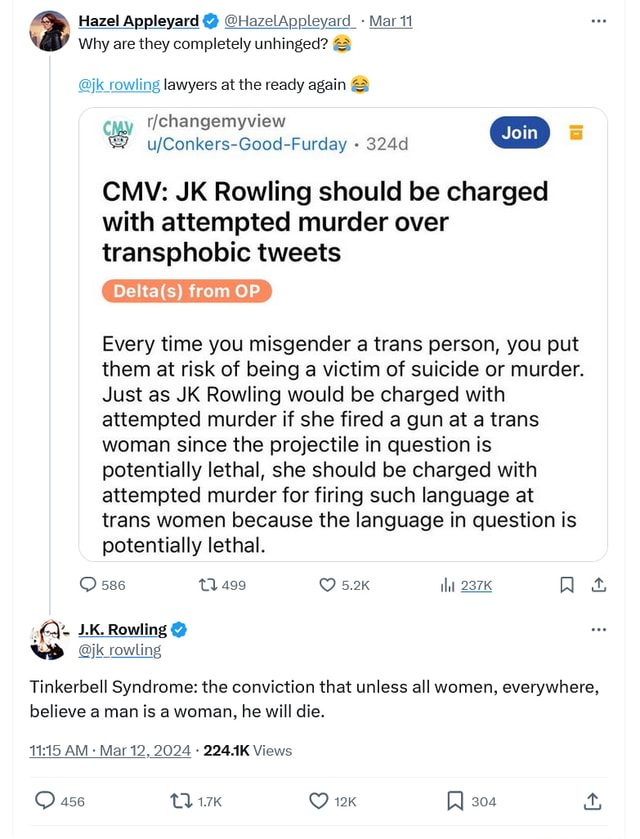Like Hazel Appleyard's tweet
This screenshot has width=640, height=839.
[x=328, y=585]
